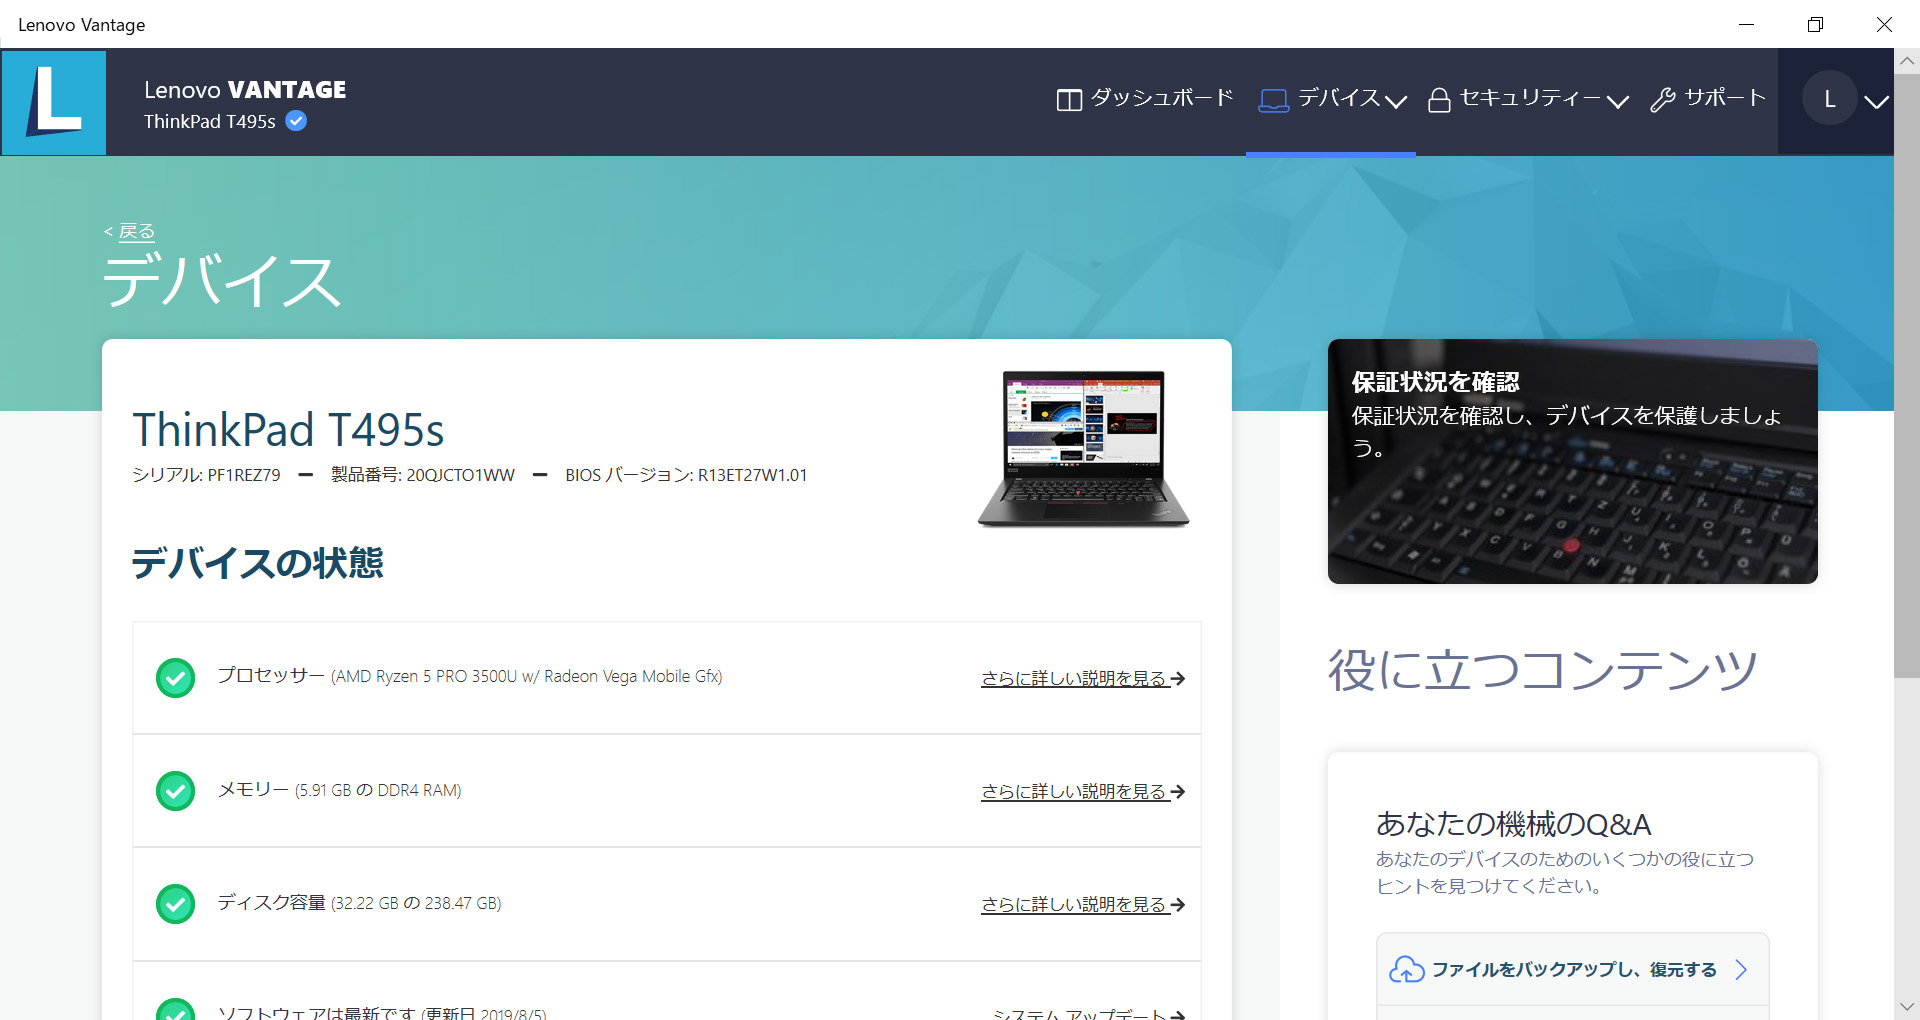Click the セキュリティー padlock icon

point(1440,99)
